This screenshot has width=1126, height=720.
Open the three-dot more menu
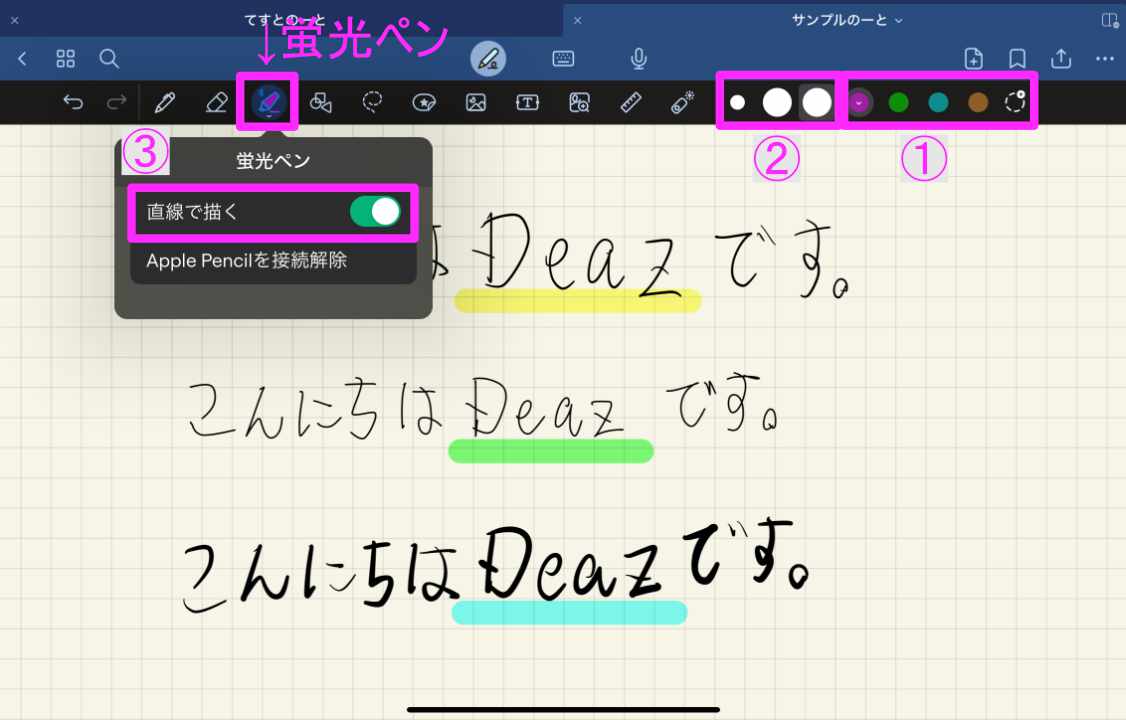click(1105, 58)
